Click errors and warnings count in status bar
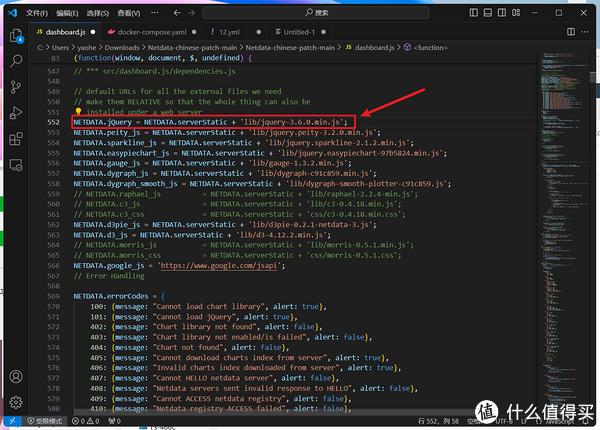This screenshot has width=600, height=430. 86,421
